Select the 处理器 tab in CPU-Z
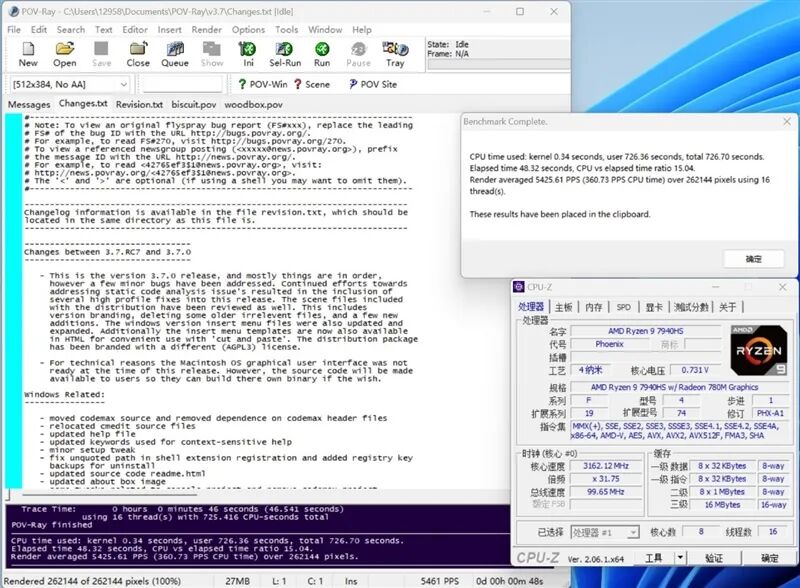Image resolution: width=800 pixels, height=588 pixels. (531, 306)
